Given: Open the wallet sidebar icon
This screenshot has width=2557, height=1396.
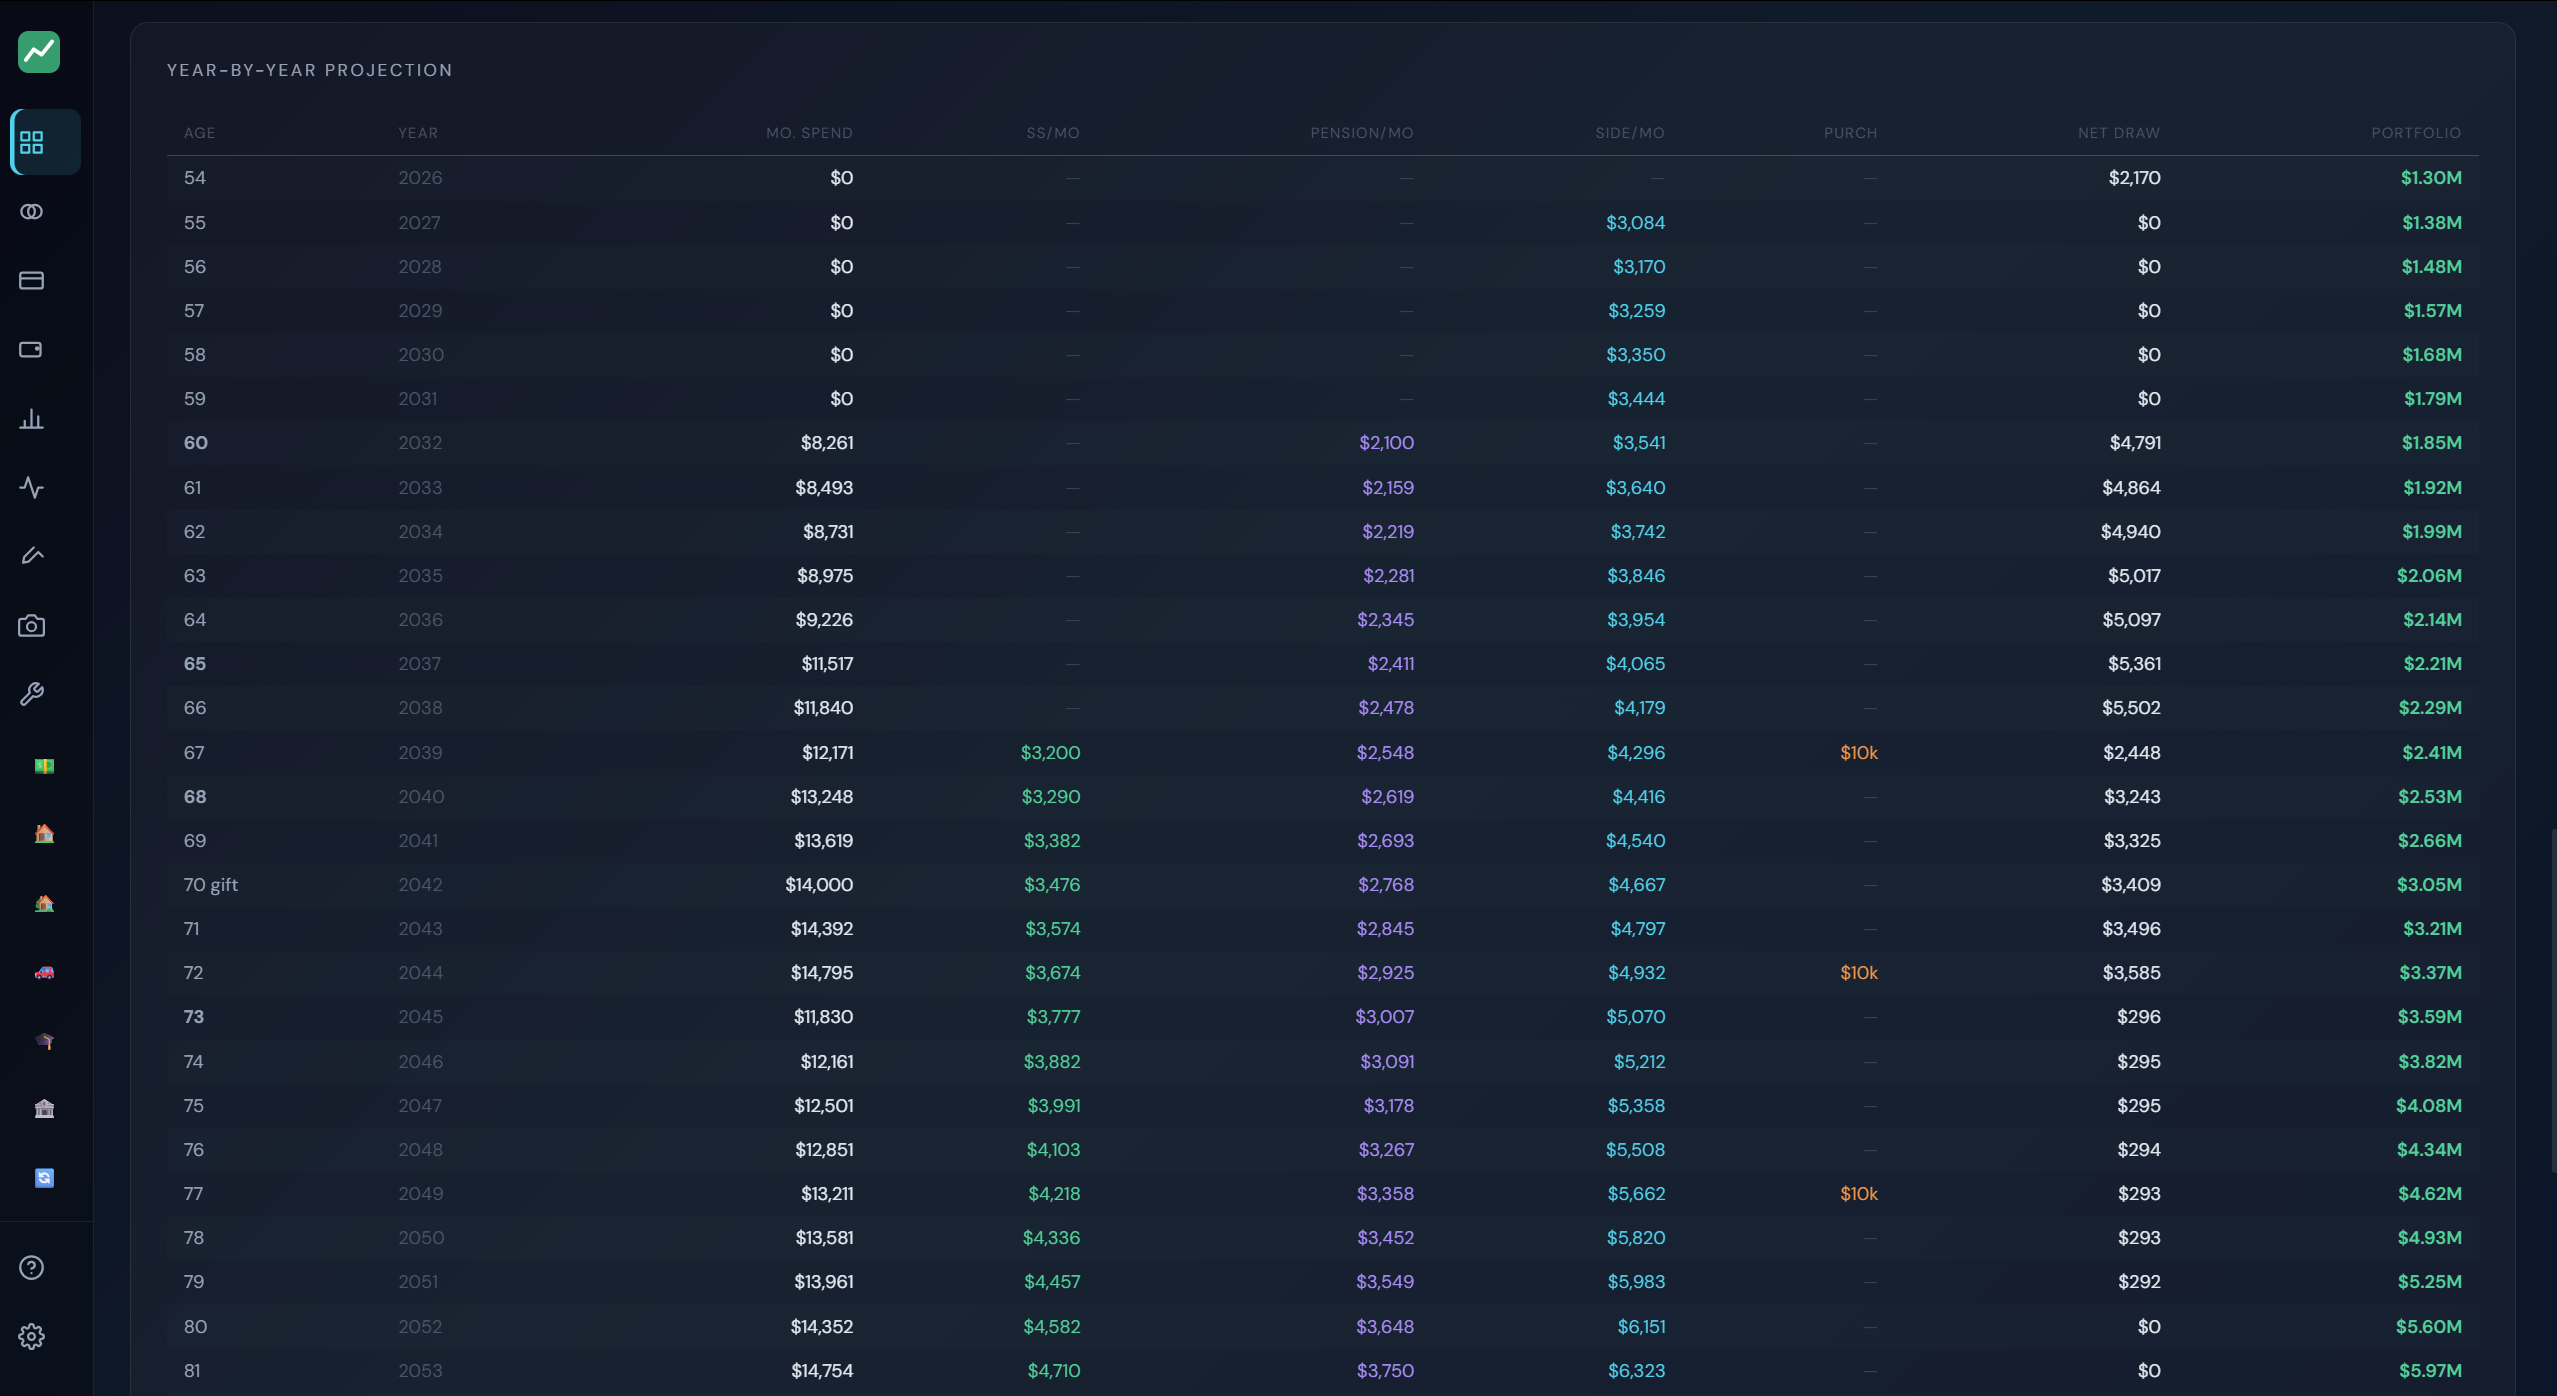Looking at the screenshot, I should 32,350.
